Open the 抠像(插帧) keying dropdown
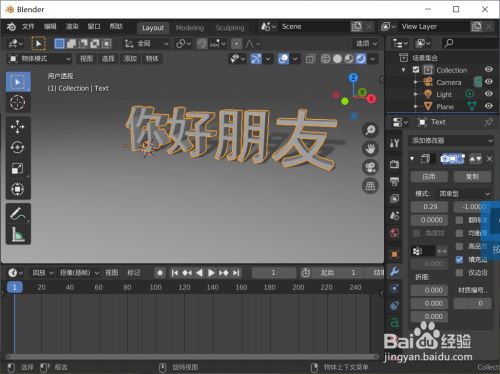 [79, 273]
